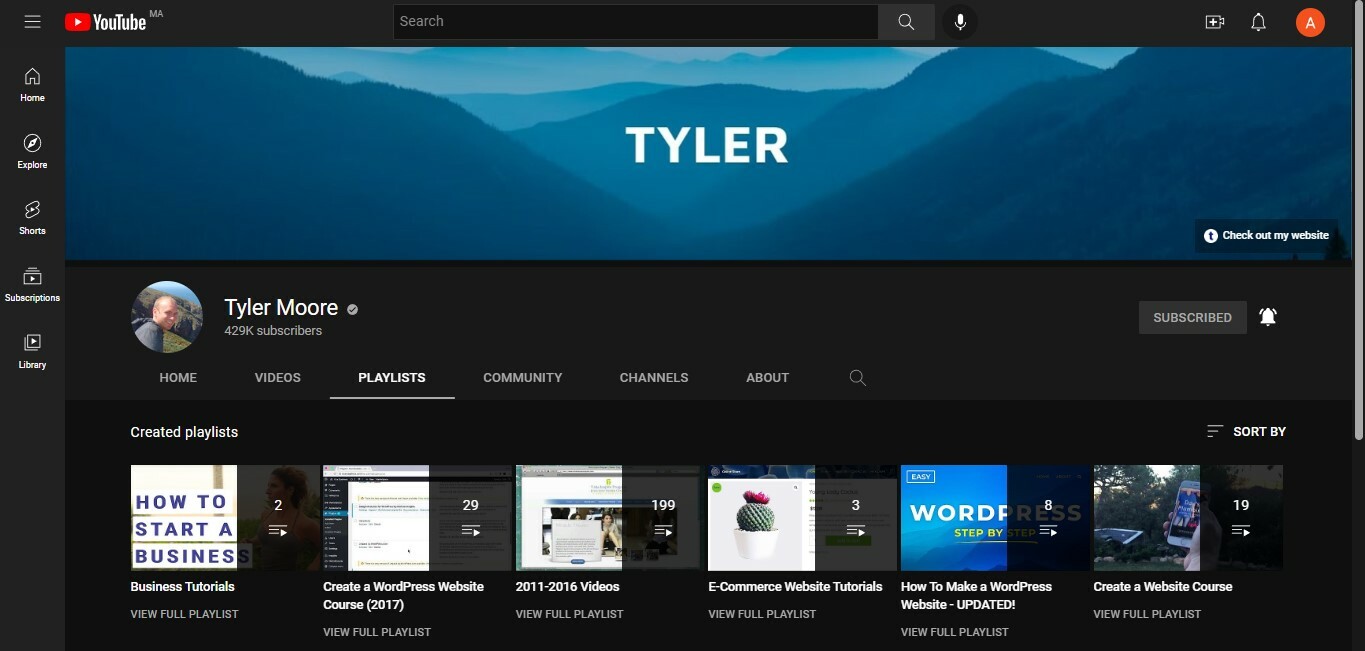Click the YouTube logo
This screenshot has height=651, width=1365.
pyautogui.click(x=106, y=22)
